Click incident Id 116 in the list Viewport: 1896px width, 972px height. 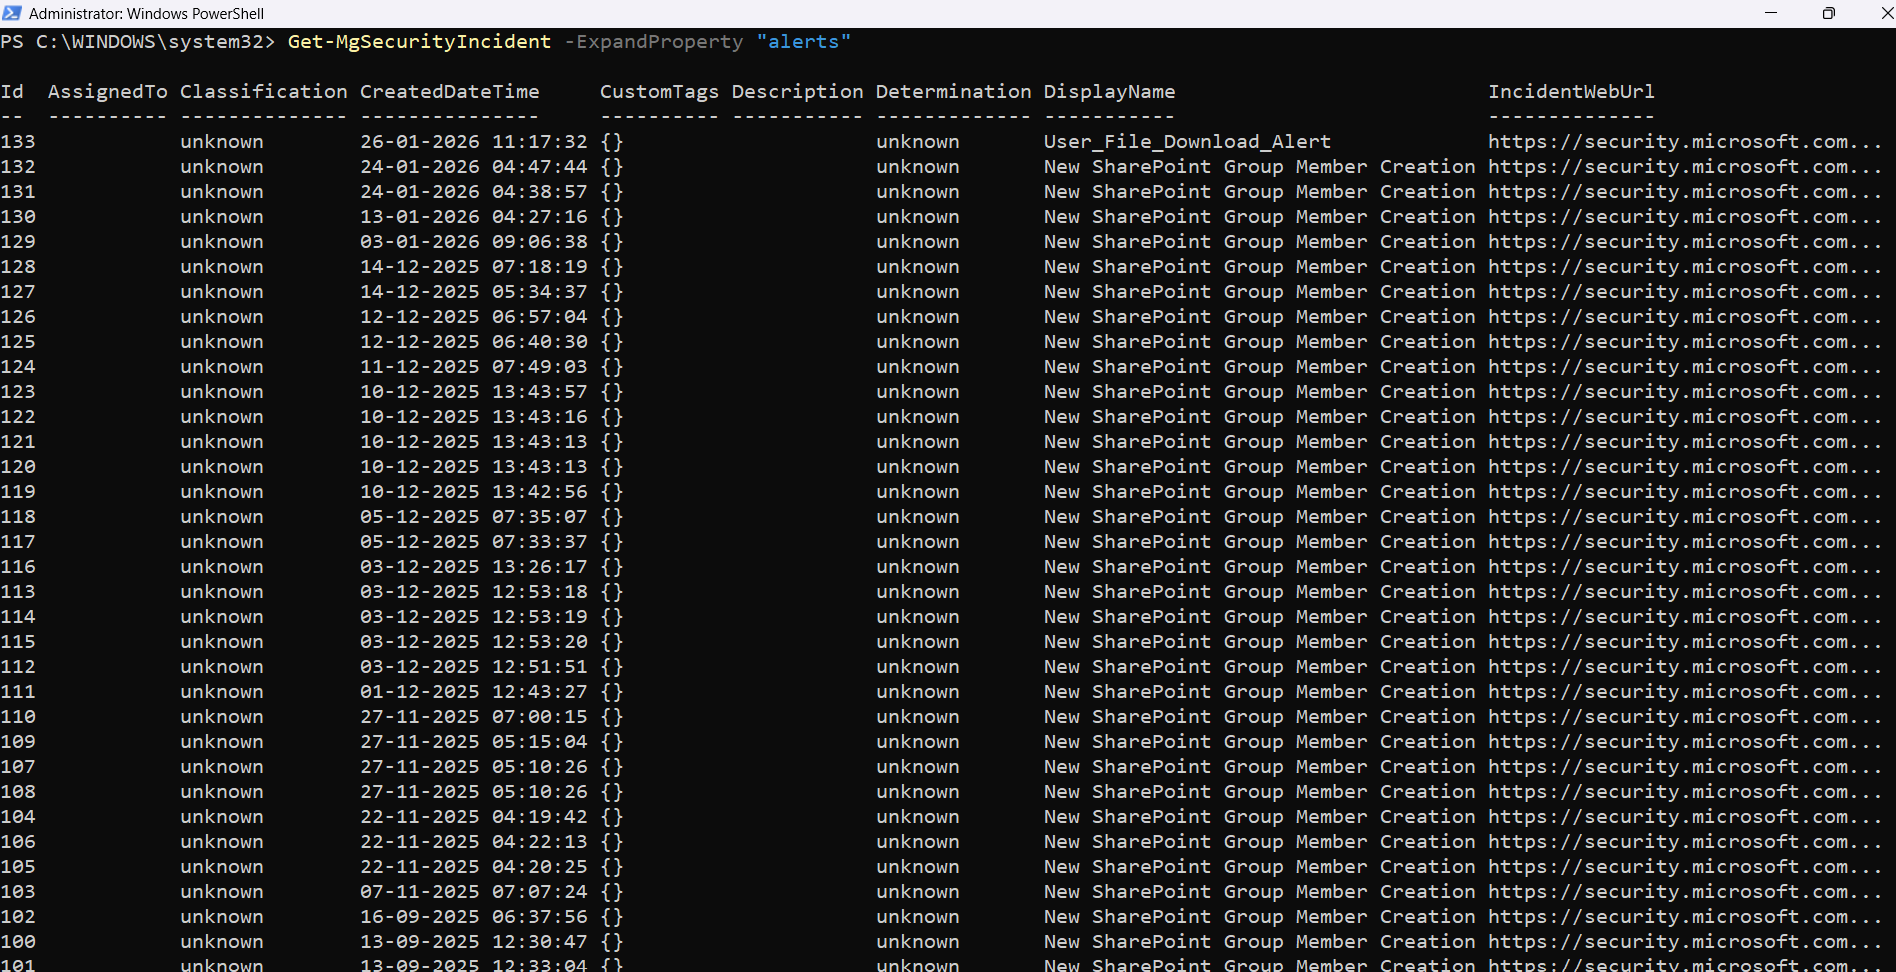click(18, 567)
